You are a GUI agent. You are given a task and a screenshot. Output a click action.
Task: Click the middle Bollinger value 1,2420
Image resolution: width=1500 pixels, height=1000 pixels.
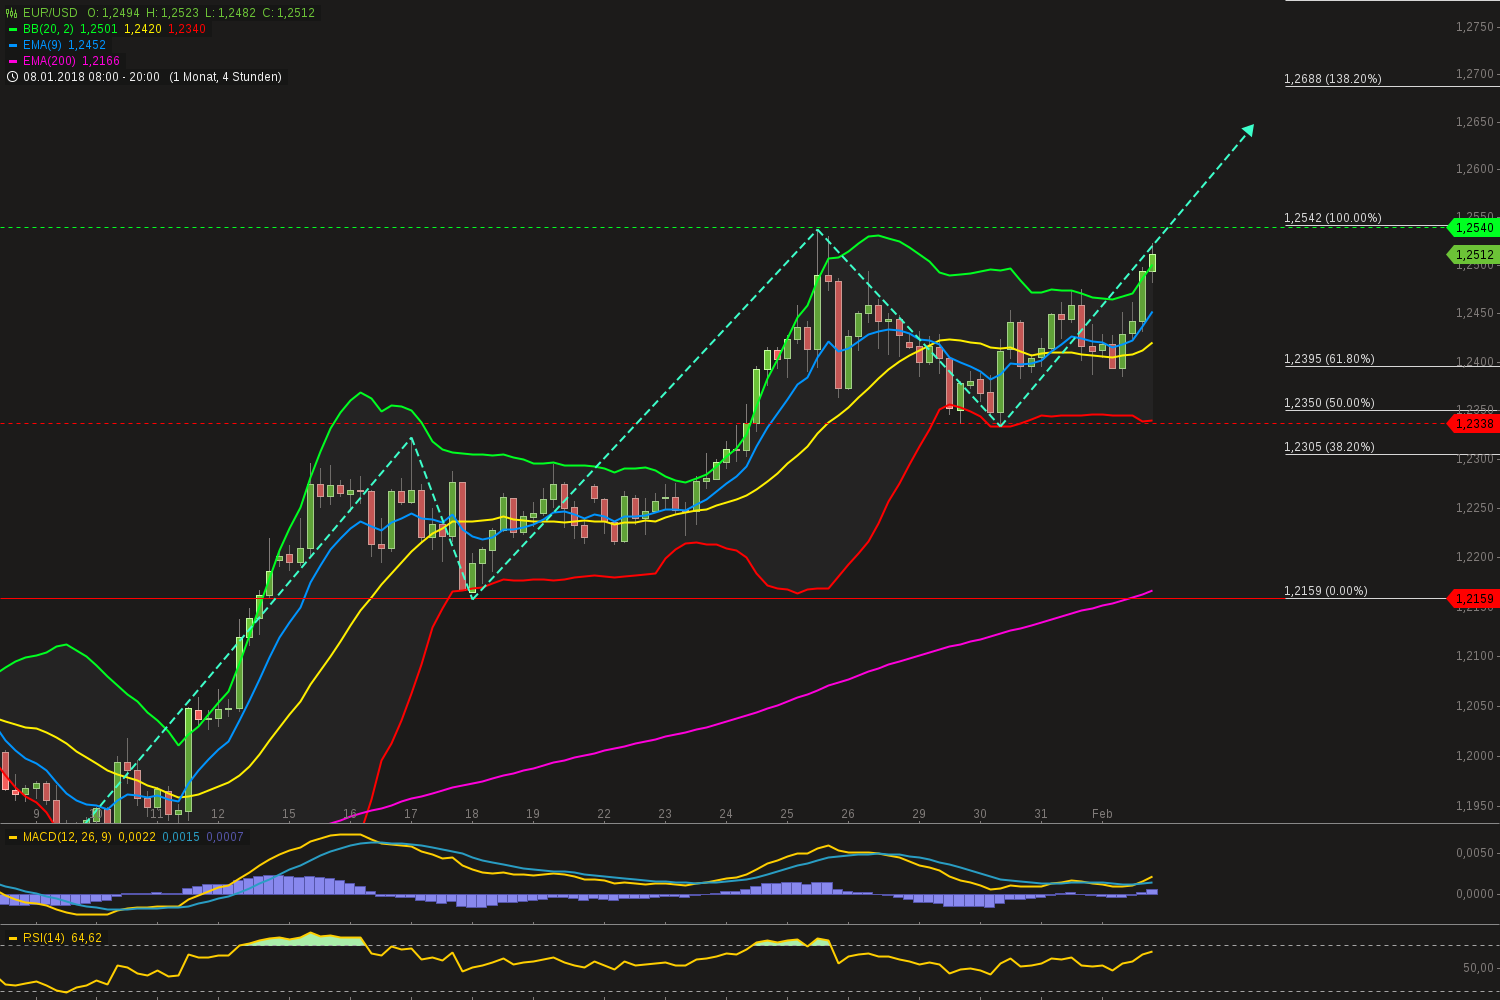point(143,29)
